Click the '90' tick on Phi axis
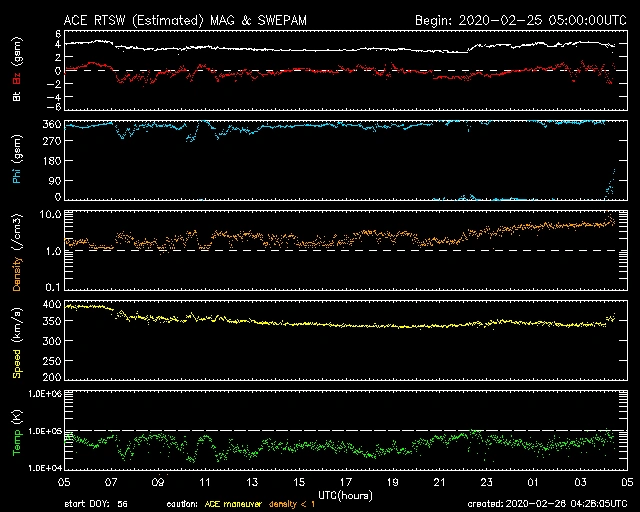Image resolution: width=640 pixels, height=512 pixels. [x=55, y=180]
